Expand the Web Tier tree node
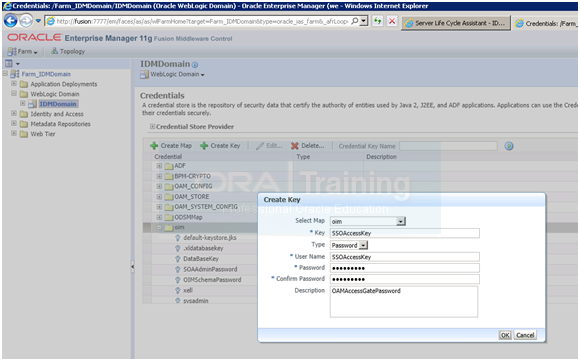Image resolution: width=580 pixels, height=361 pixels. [14, 134]
